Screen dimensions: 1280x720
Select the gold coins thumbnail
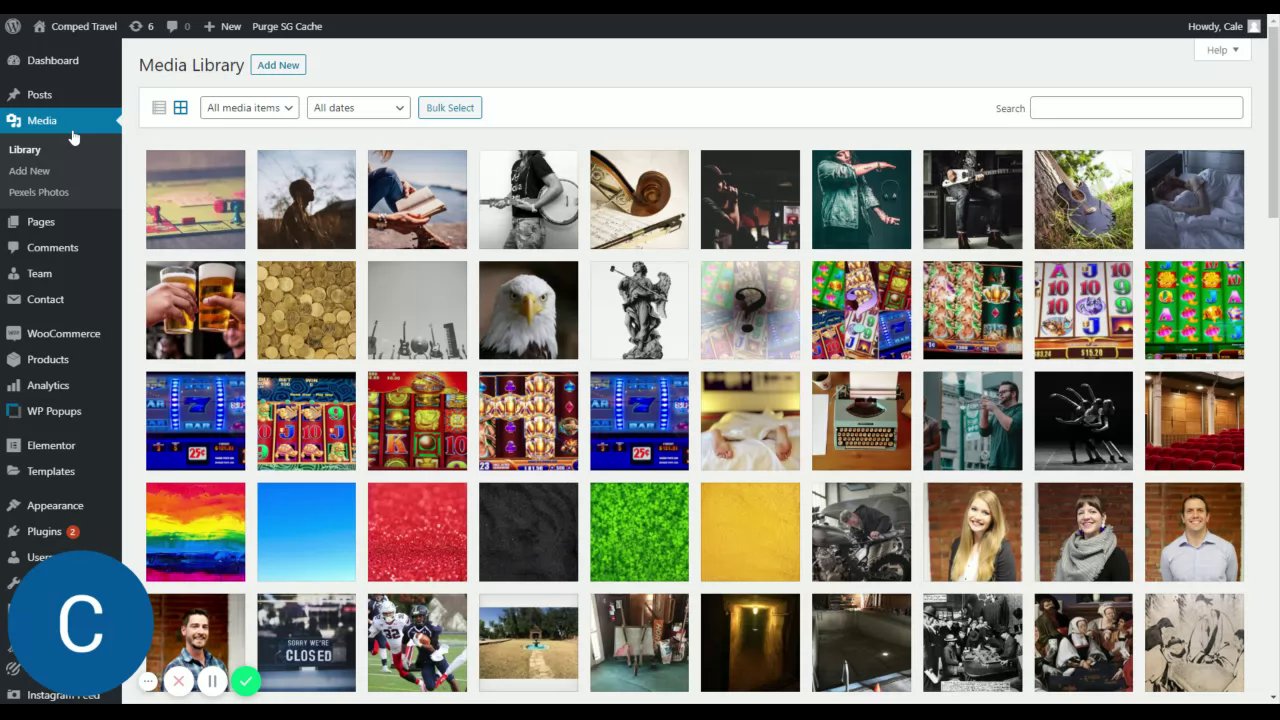[x=306, y=310]
